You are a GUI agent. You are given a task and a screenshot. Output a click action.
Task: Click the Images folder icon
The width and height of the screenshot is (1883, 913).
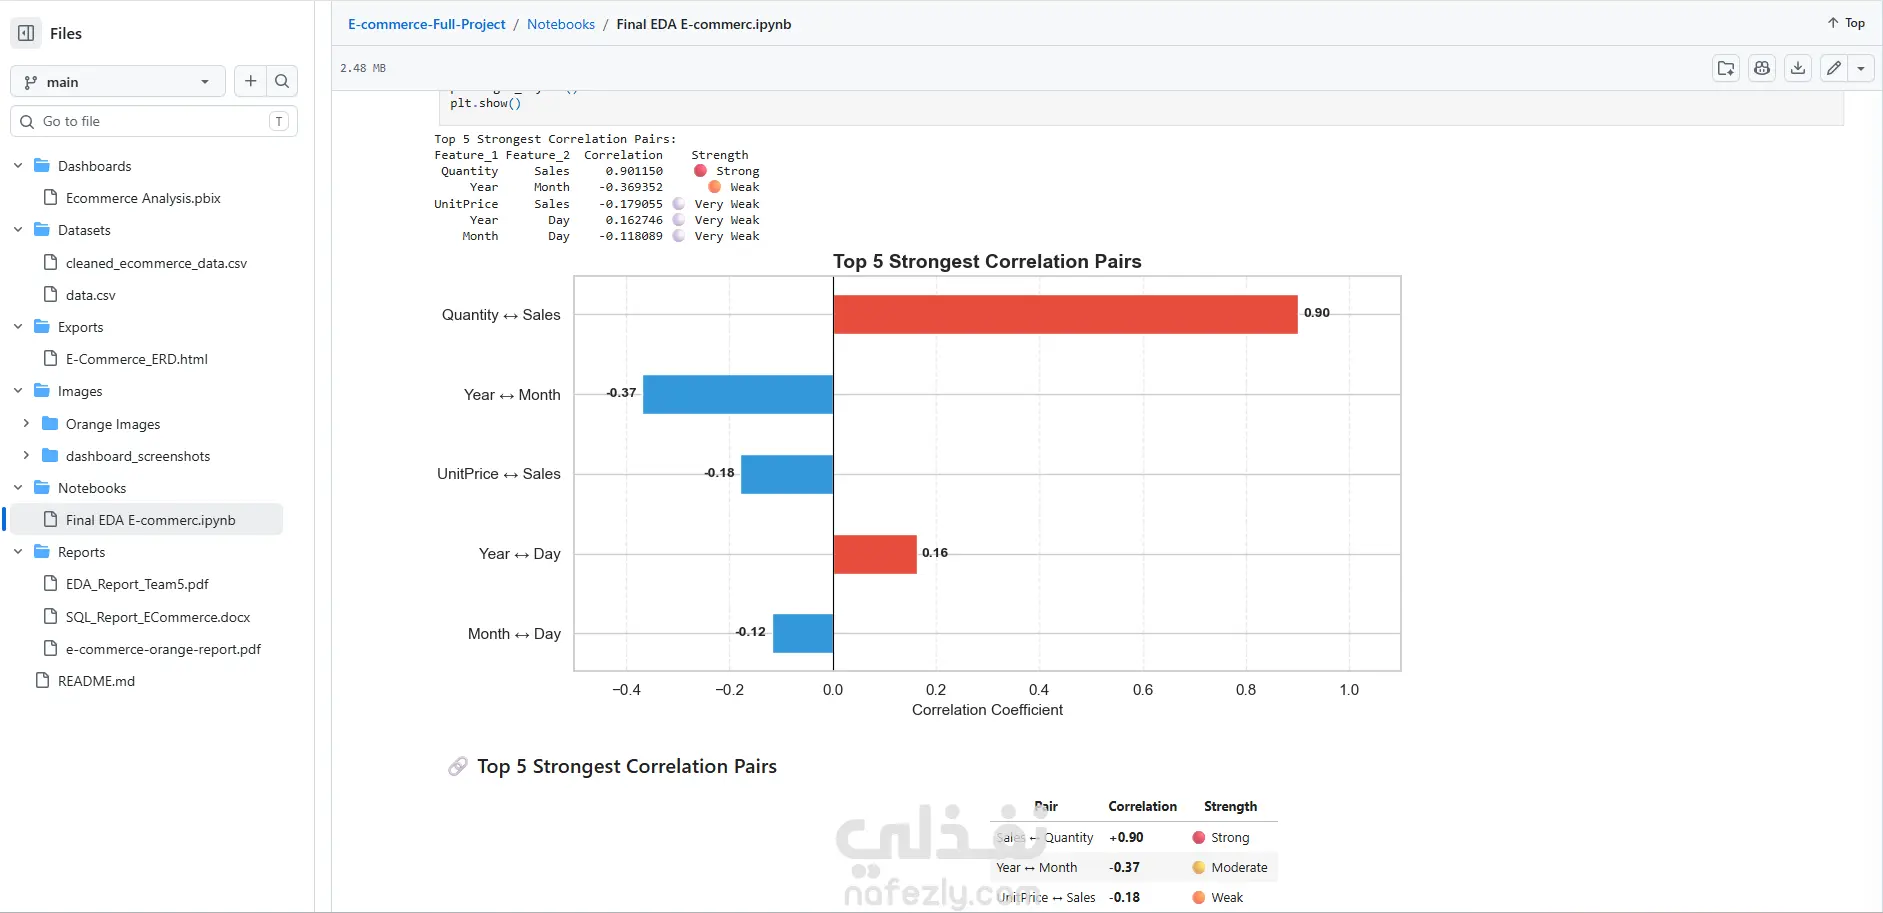42,391
